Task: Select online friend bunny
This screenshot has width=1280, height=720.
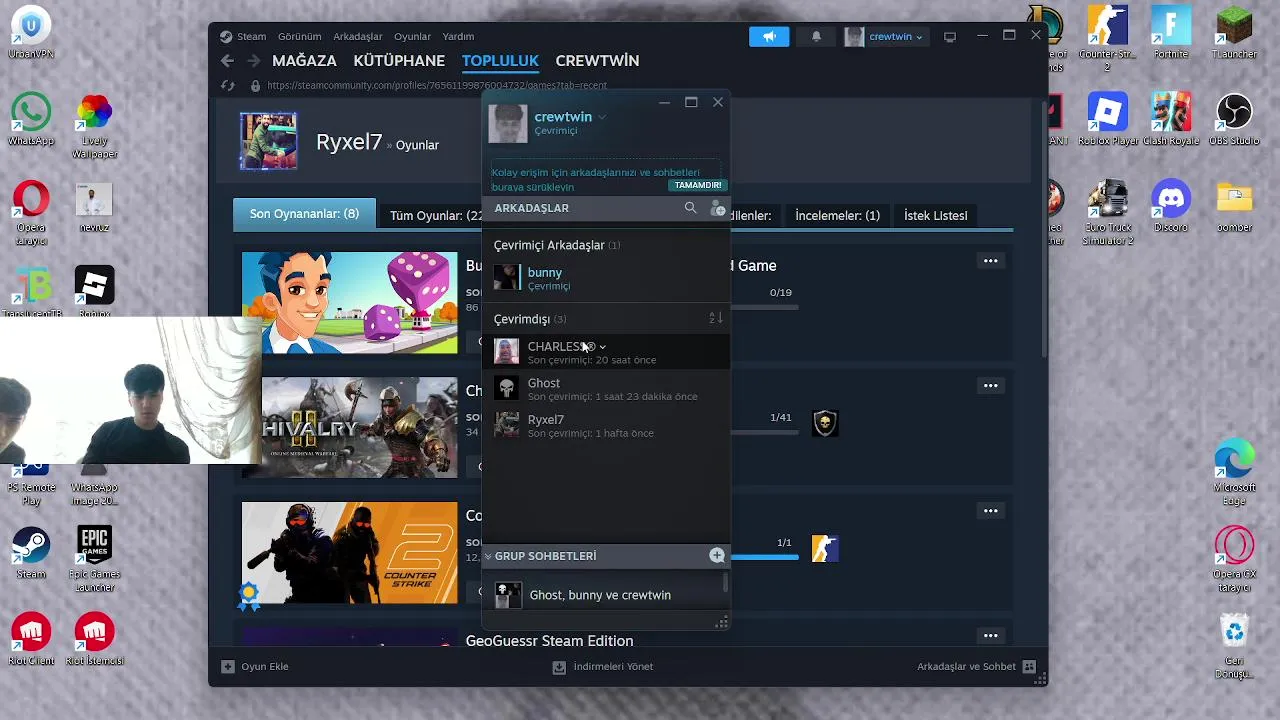Action: pyautogui.click(x=606, y=278)
